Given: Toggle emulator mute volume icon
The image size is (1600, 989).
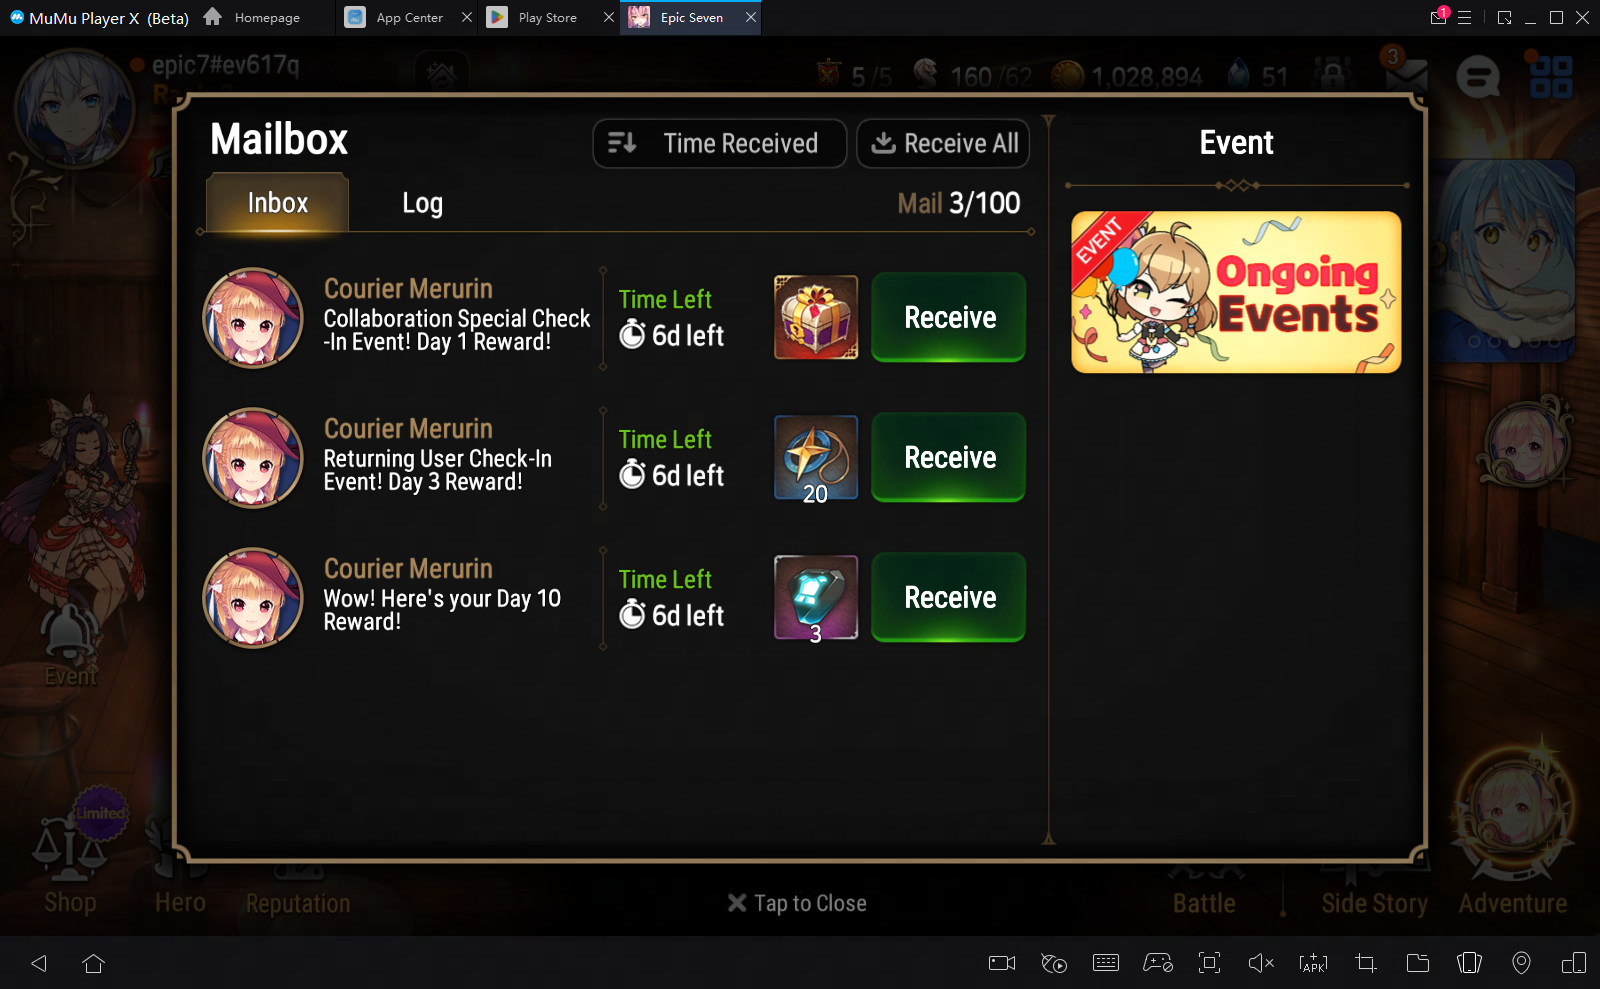Looking at the screenshot, I should point(1261,963).
